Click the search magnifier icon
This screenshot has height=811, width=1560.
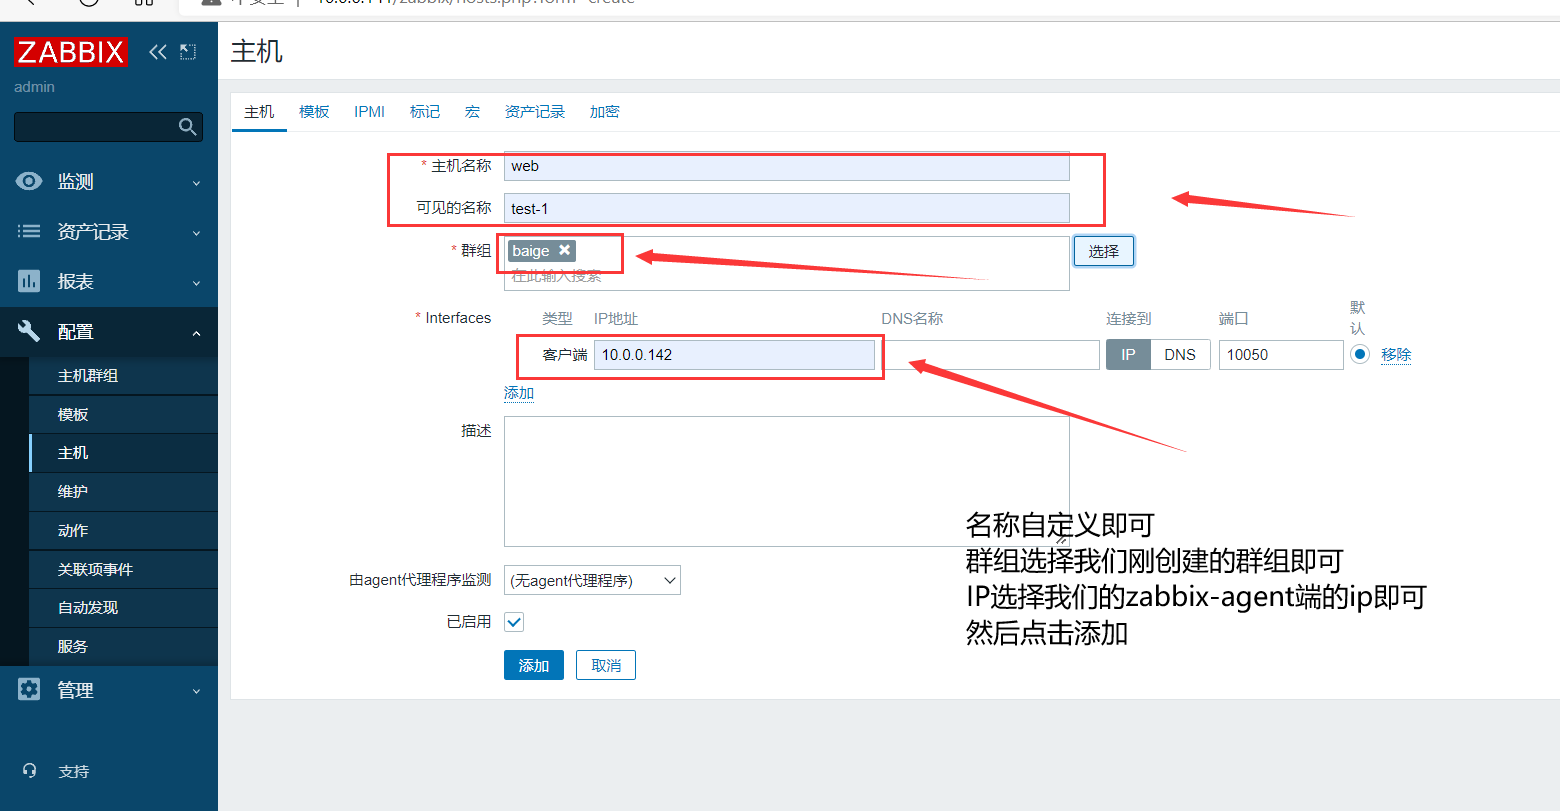tap(187, 126)
